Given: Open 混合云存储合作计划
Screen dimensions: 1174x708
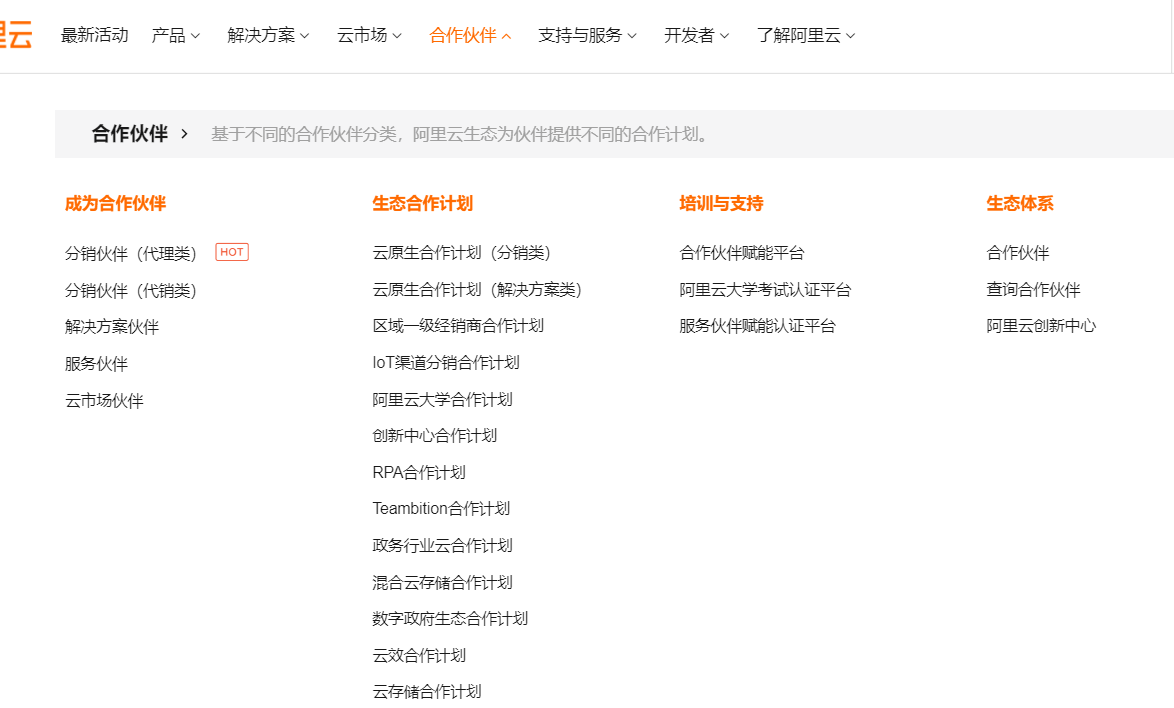Looking at the screenshot, I should pos(442,582).
